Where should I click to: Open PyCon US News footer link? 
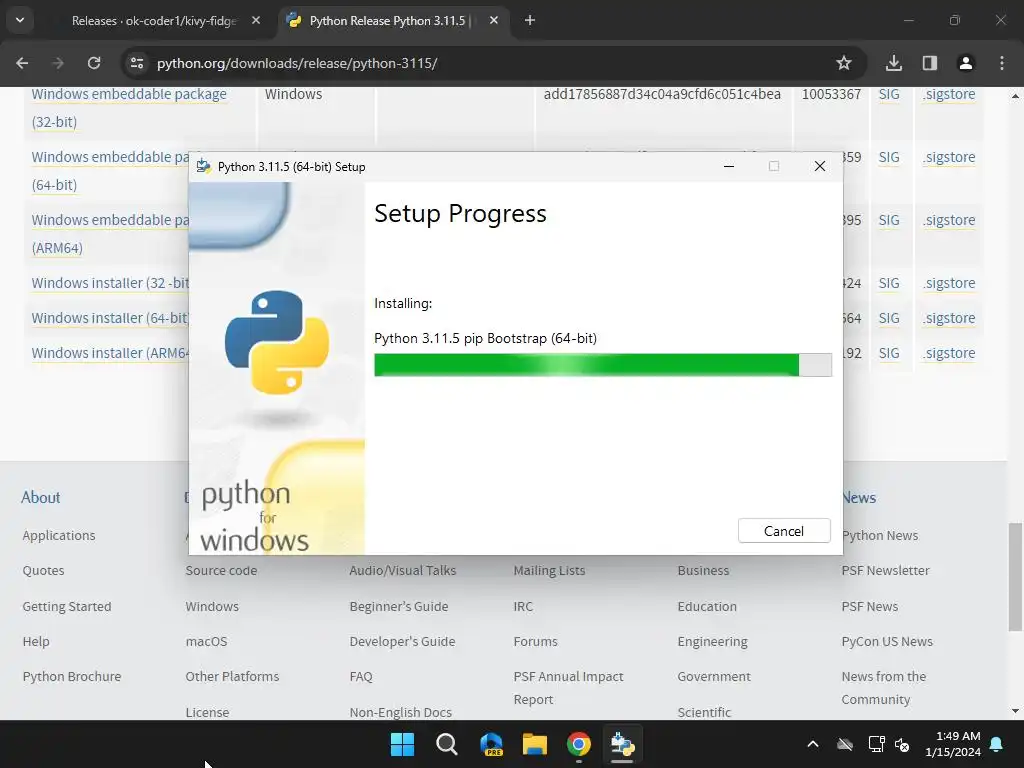pos(887,642)
